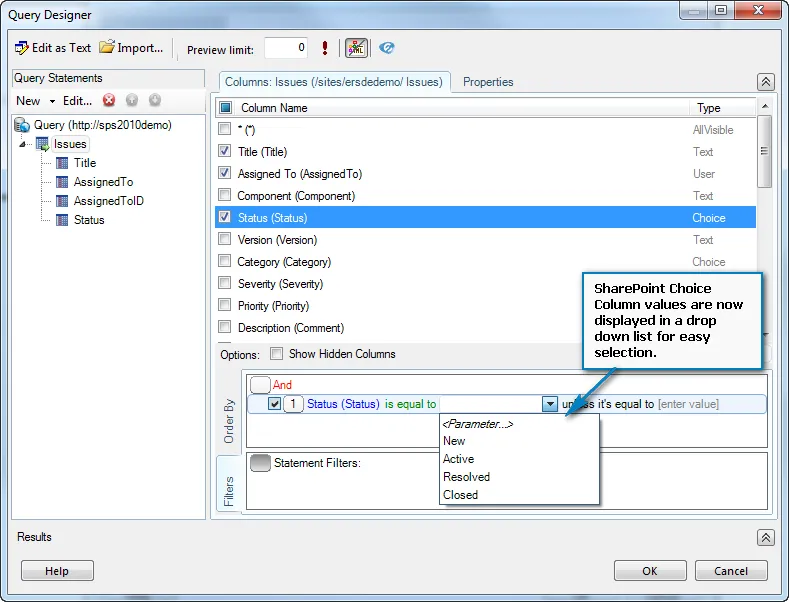Check the Component (Component) column checkbox
The width and height of the screenshot is (789, 602).
tap(225, 196)
